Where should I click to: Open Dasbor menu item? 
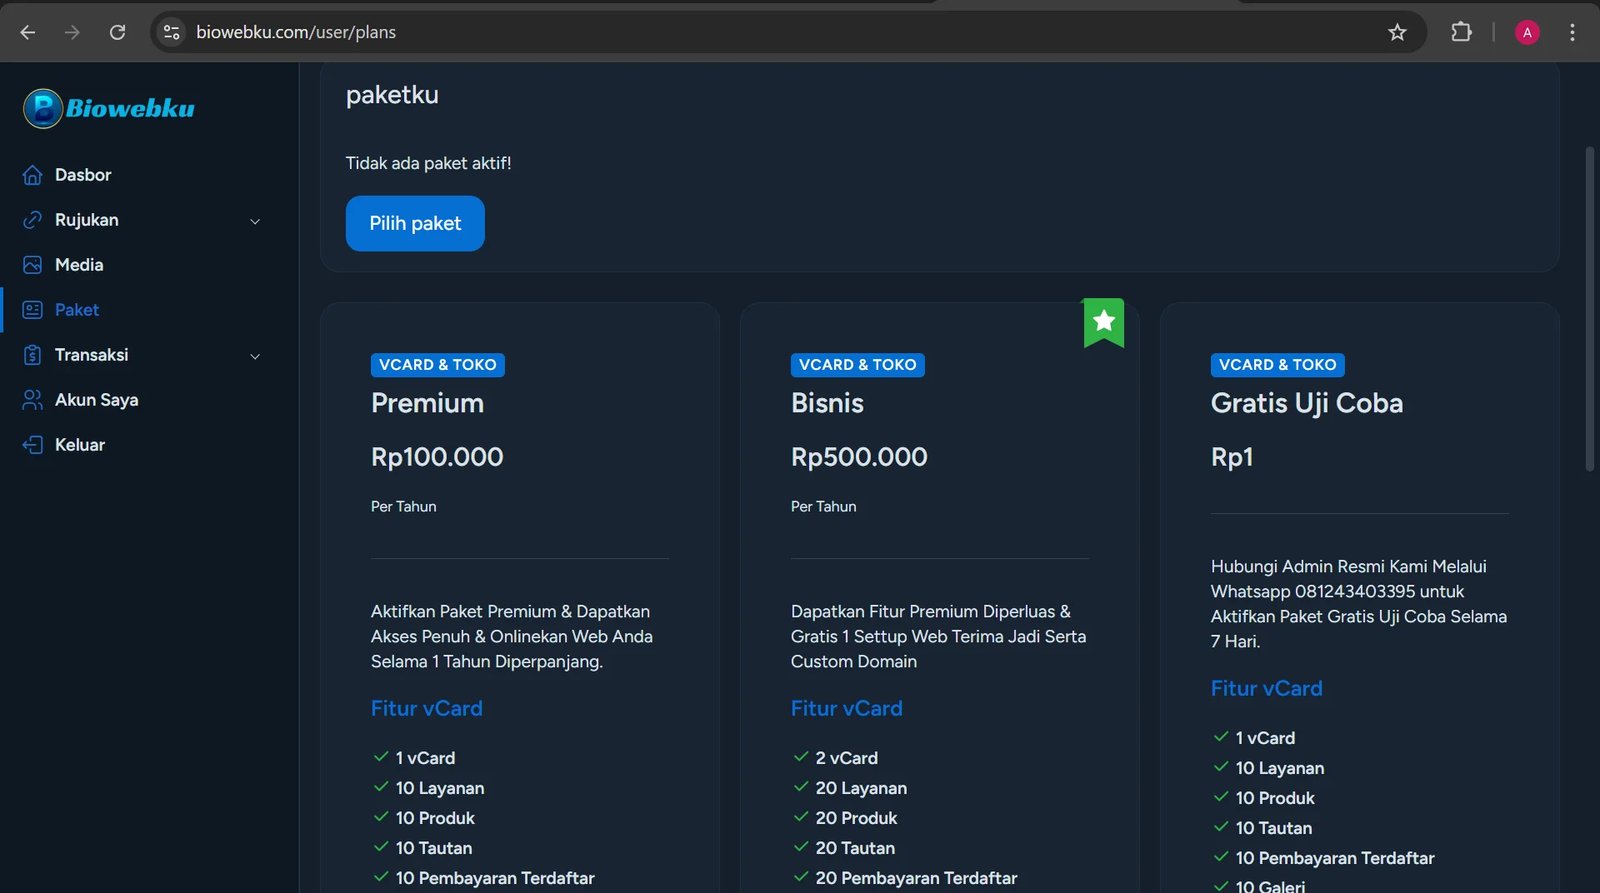coord(83,175)
